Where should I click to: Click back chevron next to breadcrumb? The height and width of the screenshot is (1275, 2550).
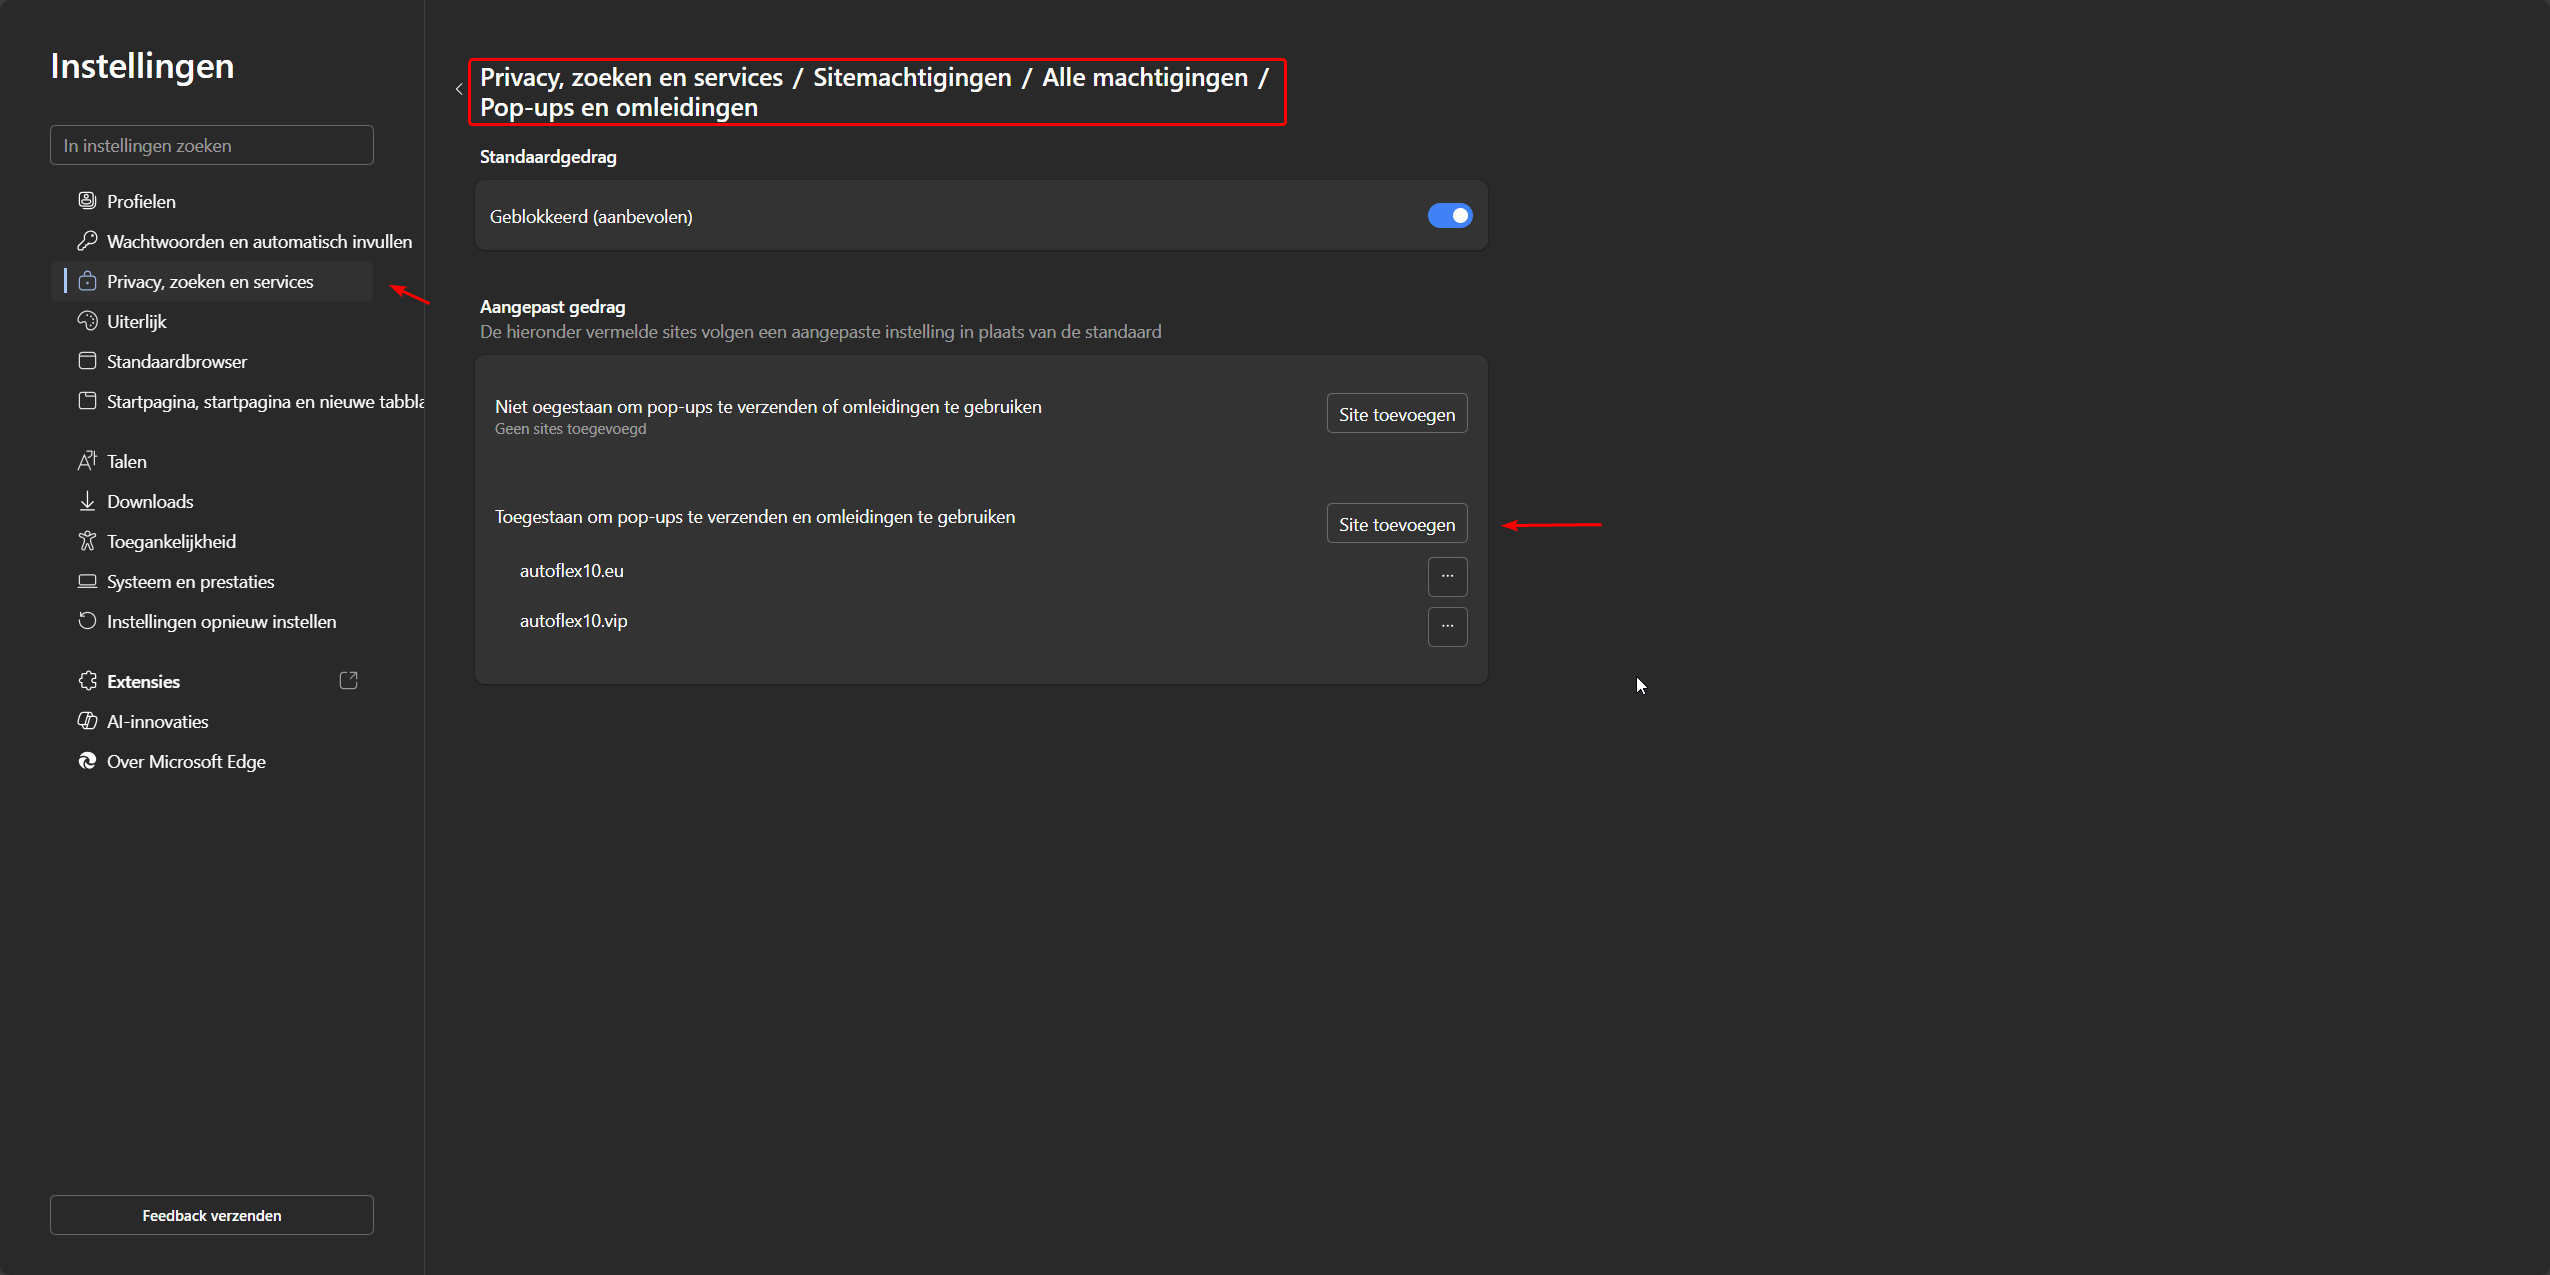[x=459, y=90]
